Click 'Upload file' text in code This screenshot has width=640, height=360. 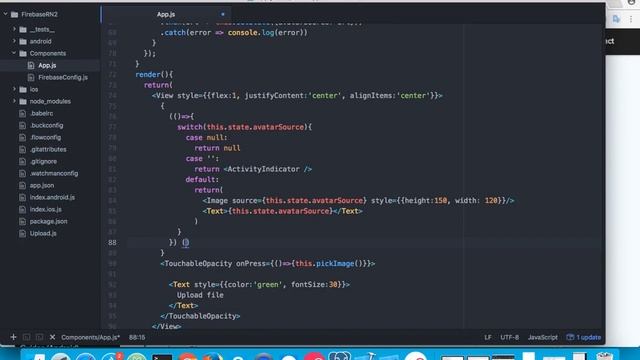(x=200, y=295)
